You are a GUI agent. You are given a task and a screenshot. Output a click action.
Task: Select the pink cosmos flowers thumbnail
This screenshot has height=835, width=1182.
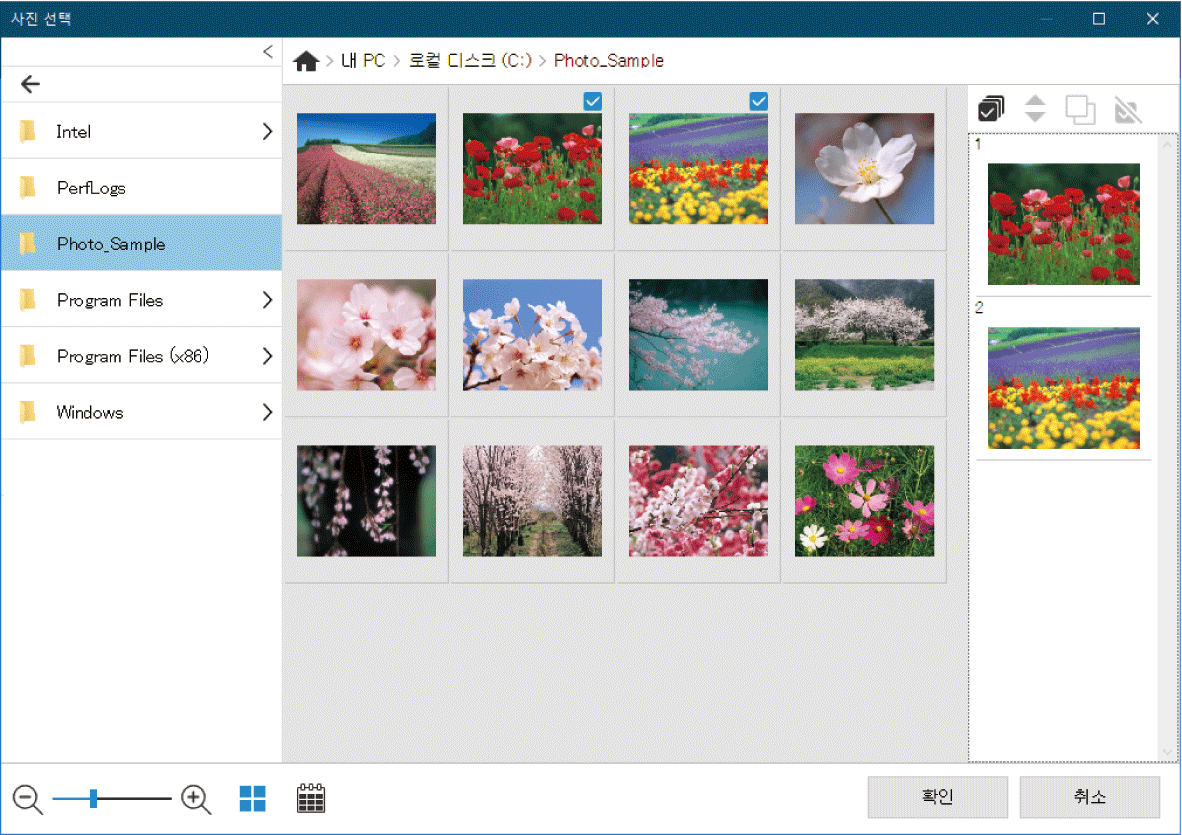864,500
